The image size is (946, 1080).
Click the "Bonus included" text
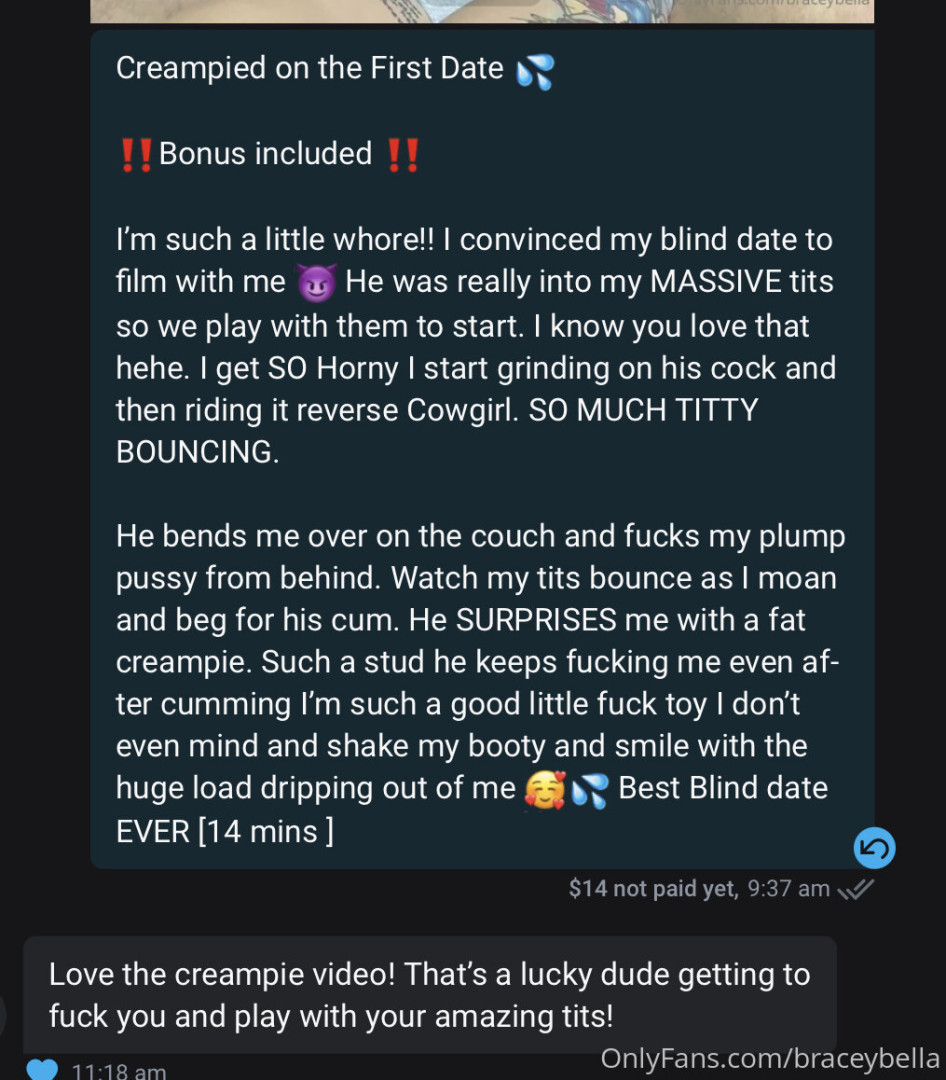[x=265, y=154]
